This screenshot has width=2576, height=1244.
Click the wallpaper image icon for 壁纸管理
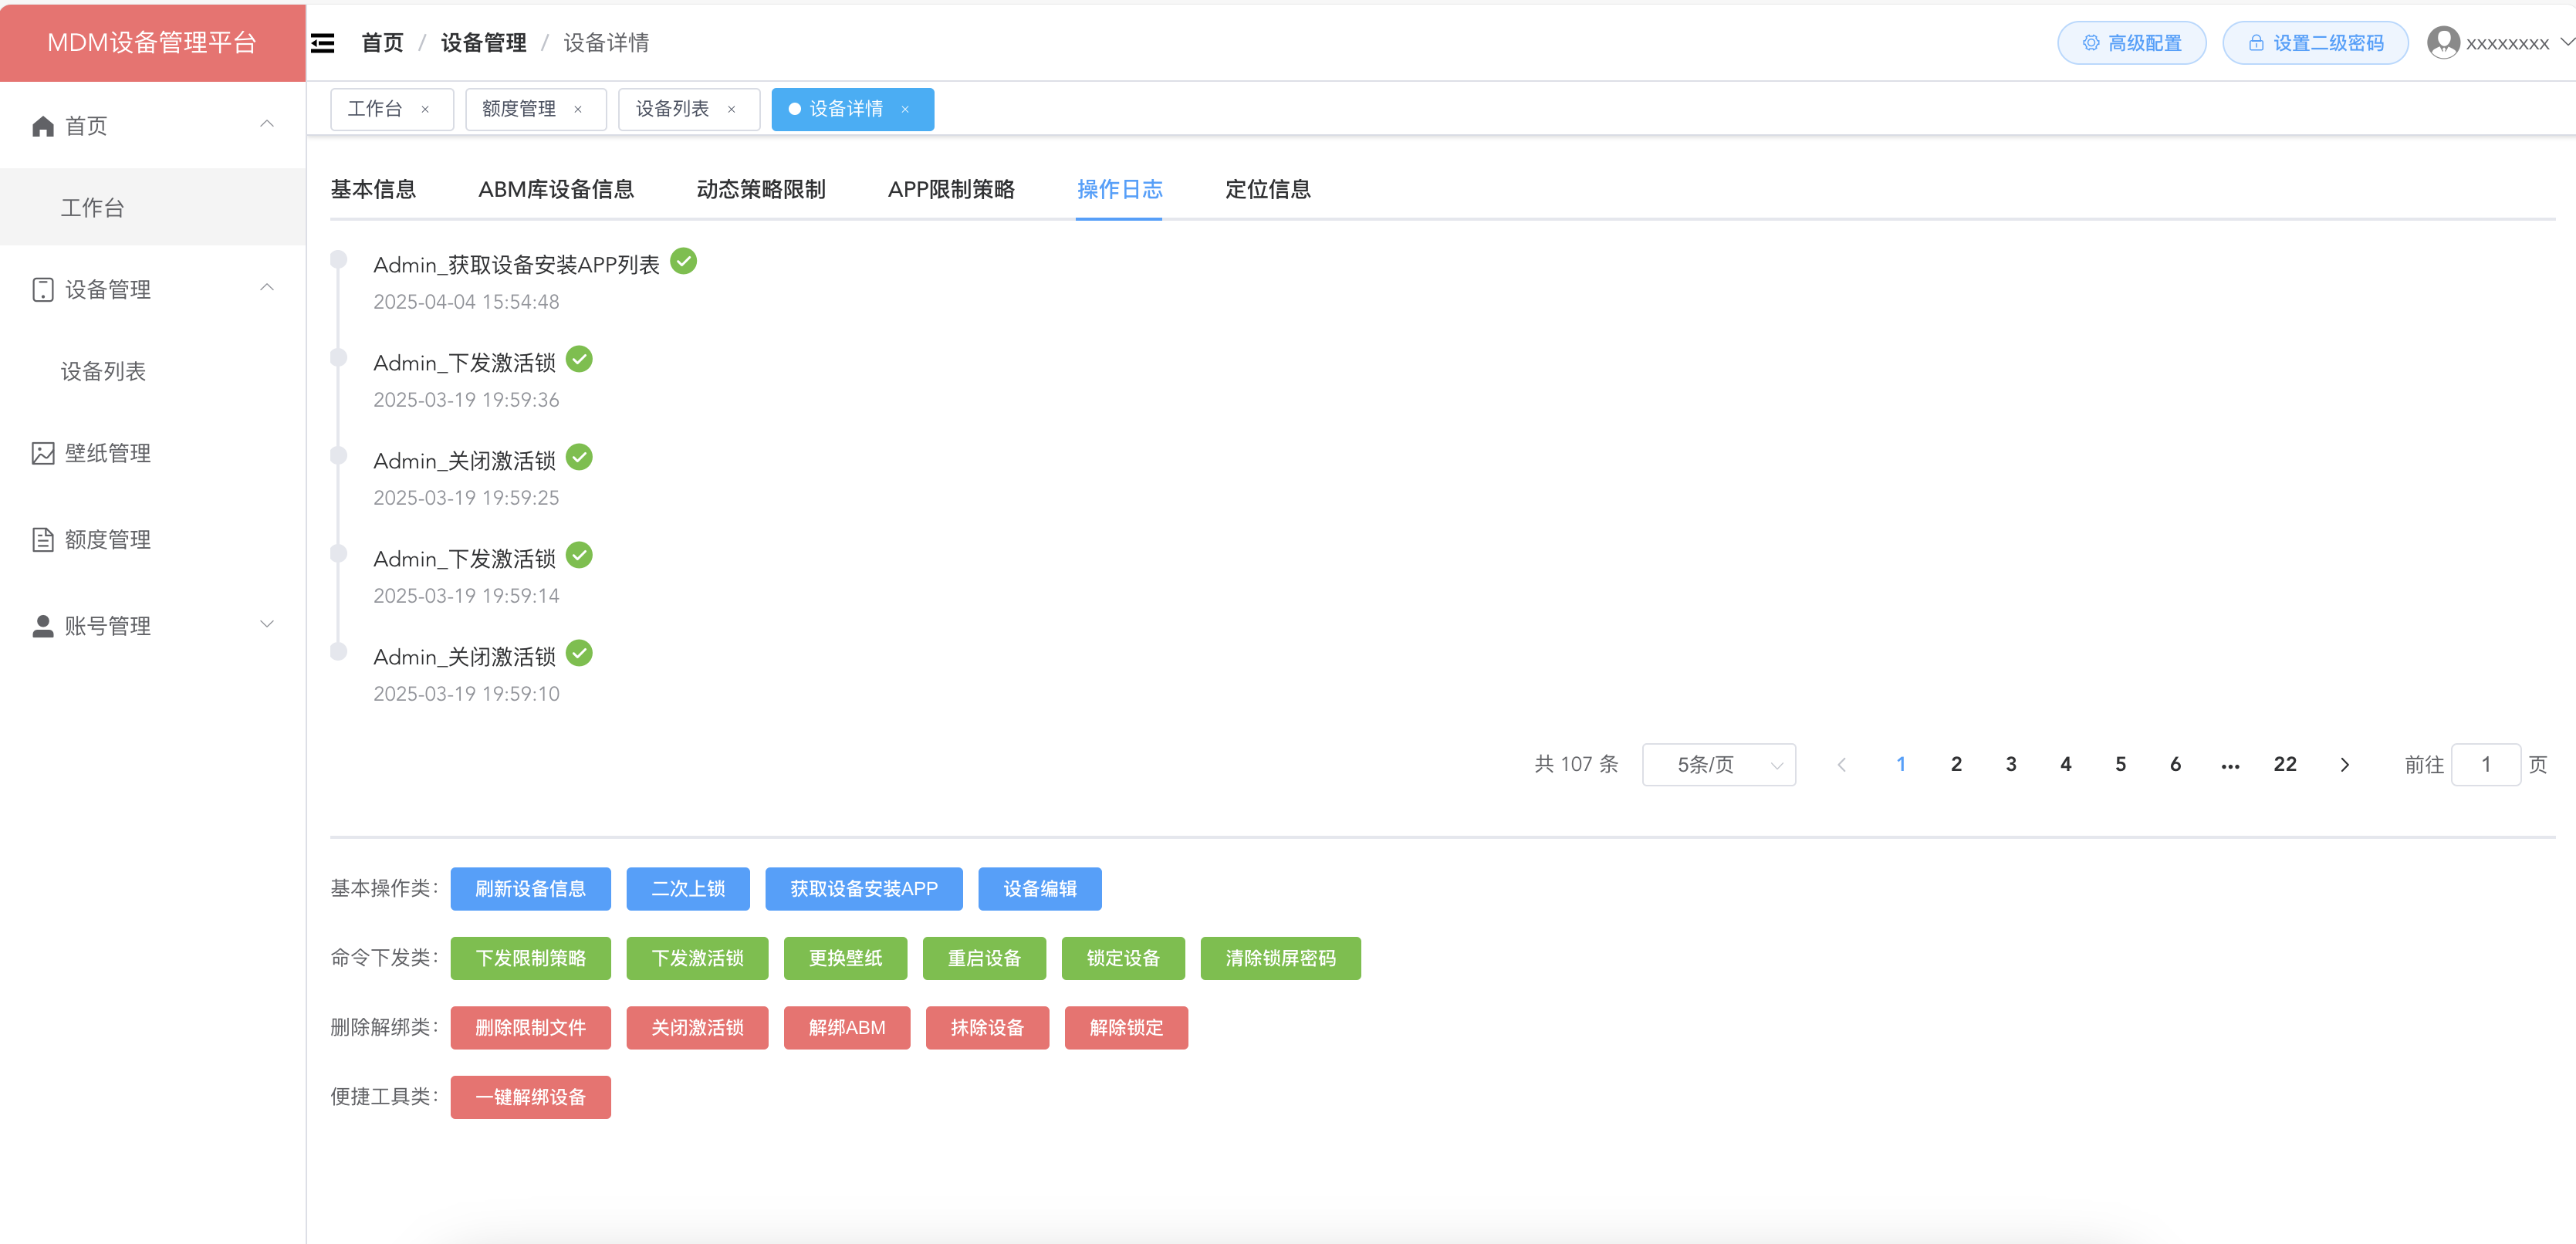[43, 453]
